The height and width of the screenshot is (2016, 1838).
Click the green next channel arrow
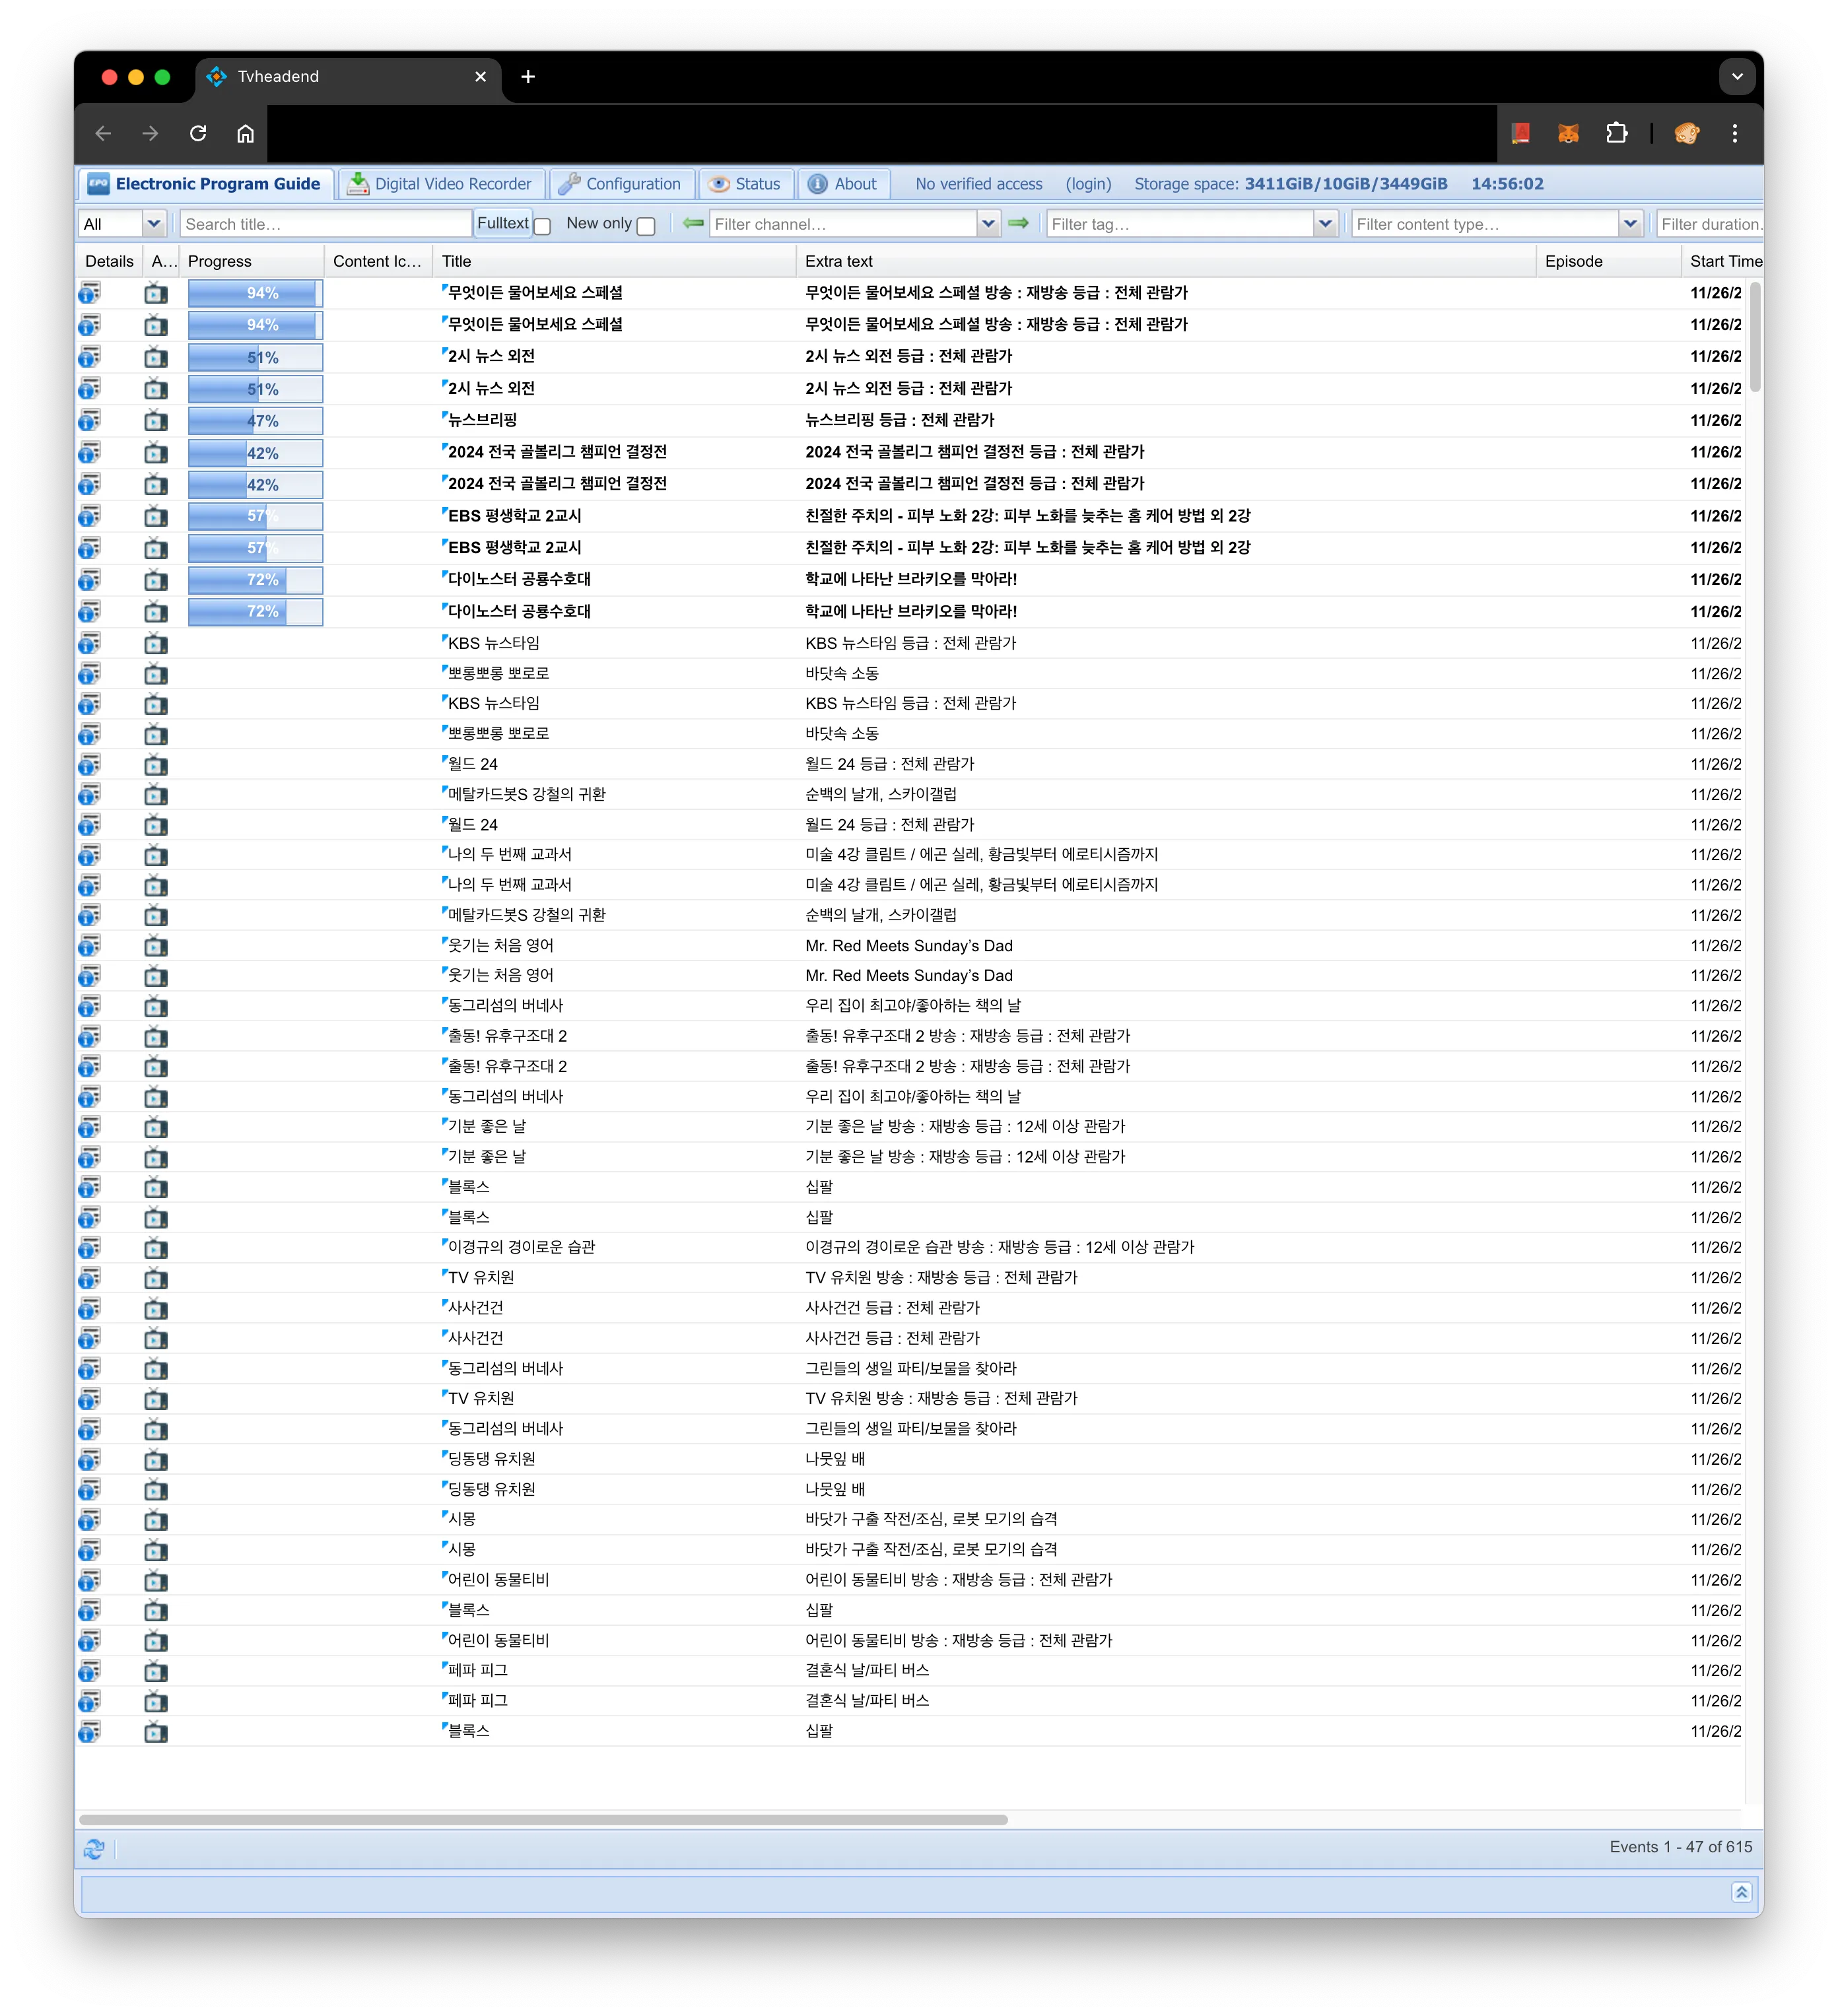point(1018,223)
